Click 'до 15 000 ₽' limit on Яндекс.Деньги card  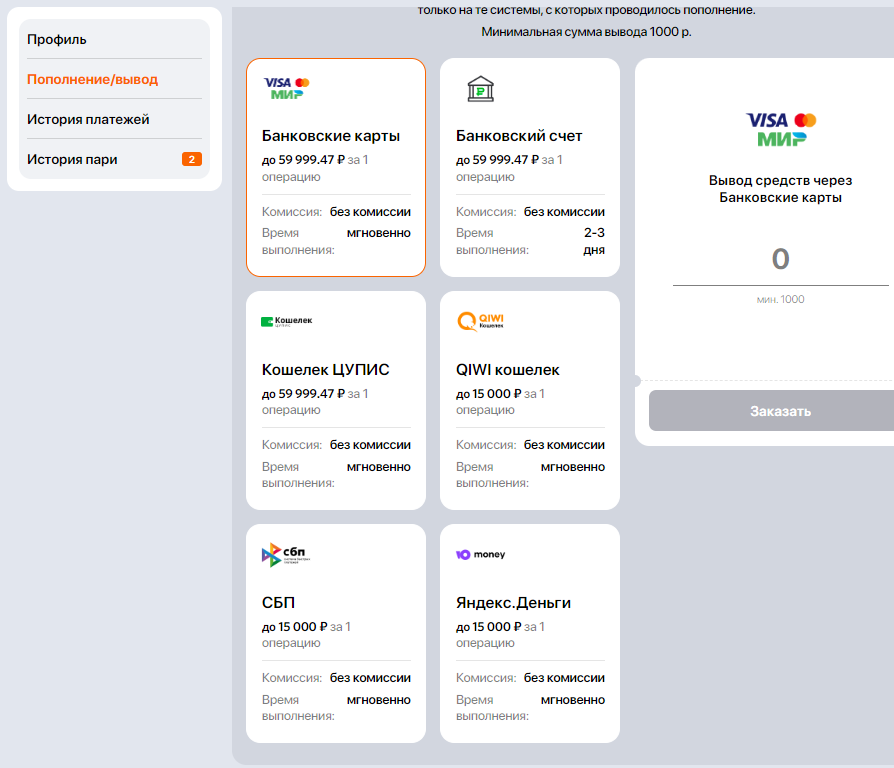coord(489,627)
